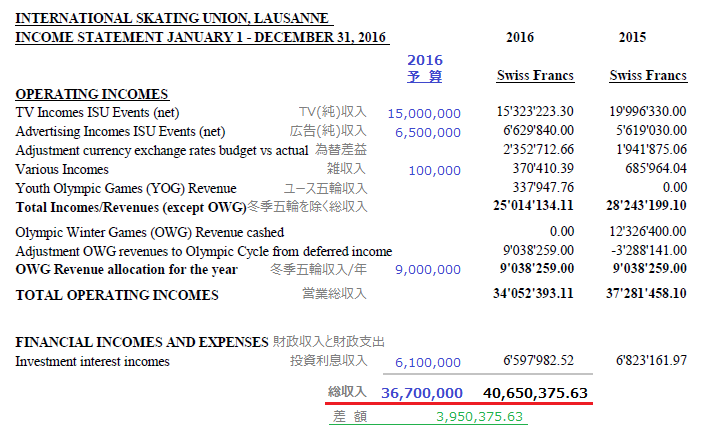708x436 pixels.
Task: Select the budget value 9,000,000
Action: pos(428,270)
